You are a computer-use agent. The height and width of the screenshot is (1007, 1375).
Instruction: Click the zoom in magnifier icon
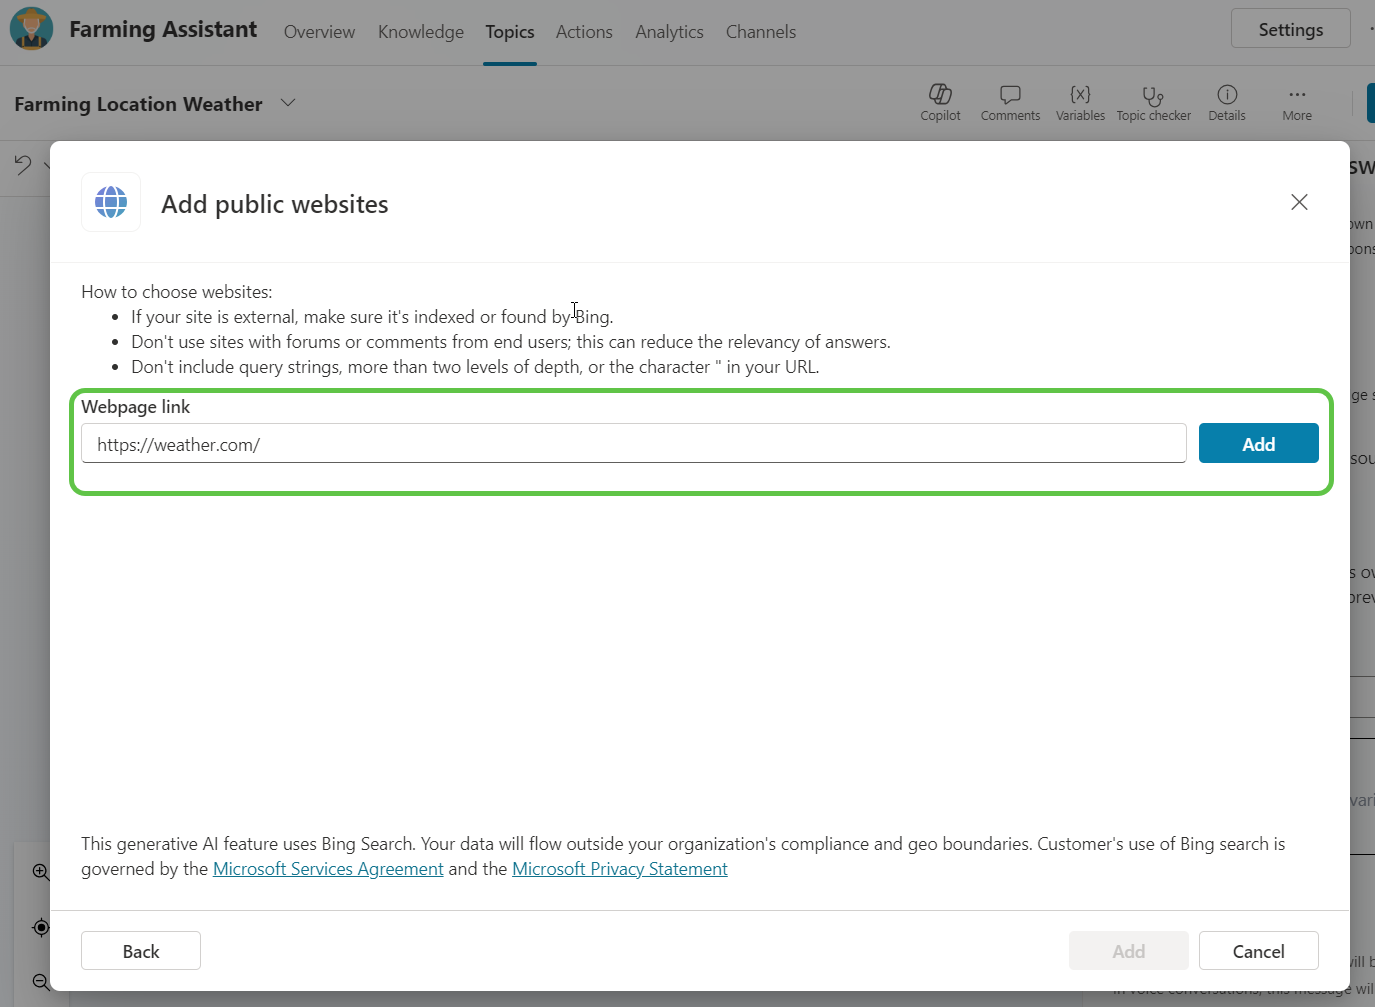41,872
